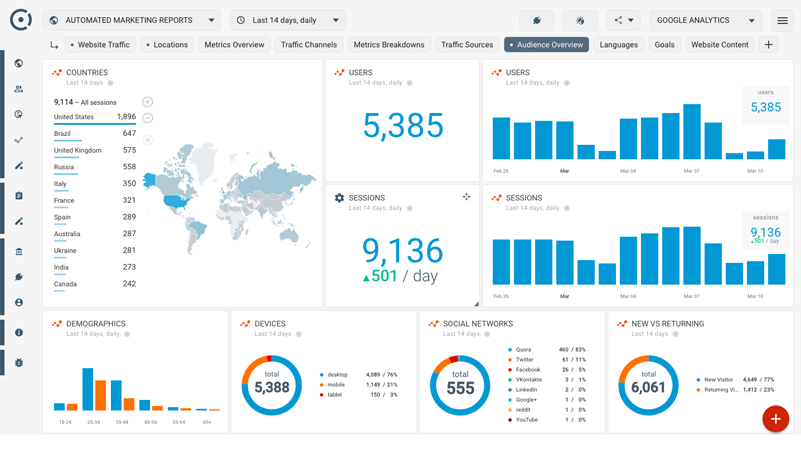Image resolution: width=801 pixels, height=455 pixels.
Task: Zoom in on the countries map
Action: (x=148, y=102)
